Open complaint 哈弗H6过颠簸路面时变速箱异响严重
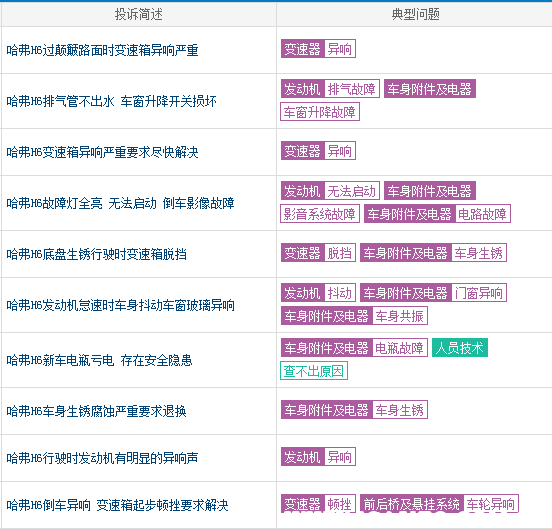This screenshot has height=529, width=552. click(102, 50)
